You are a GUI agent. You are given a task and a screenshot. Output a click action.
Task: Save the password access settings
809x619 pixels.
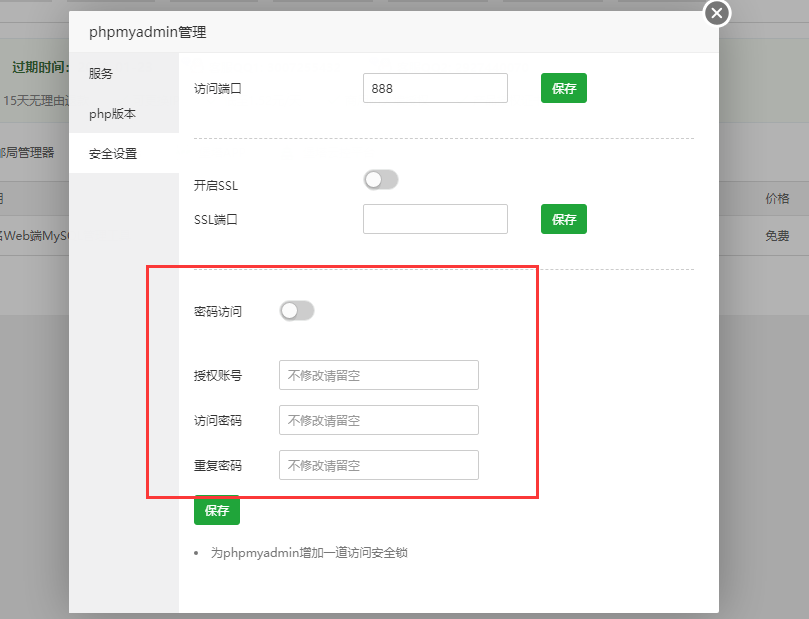coord(217,510)
